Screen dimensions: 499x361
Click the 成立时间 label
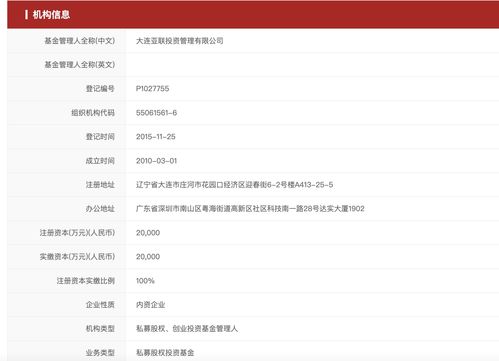click(x=100, y=161)
